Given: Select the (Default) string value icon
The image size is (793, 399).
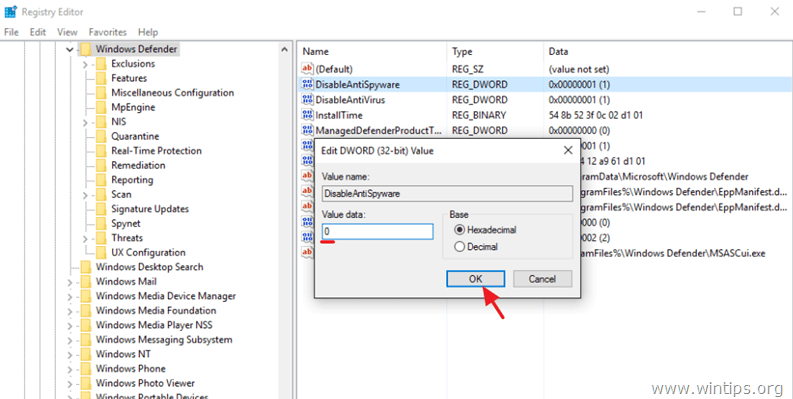Looking at the screenshot, I should pos(307,69).
